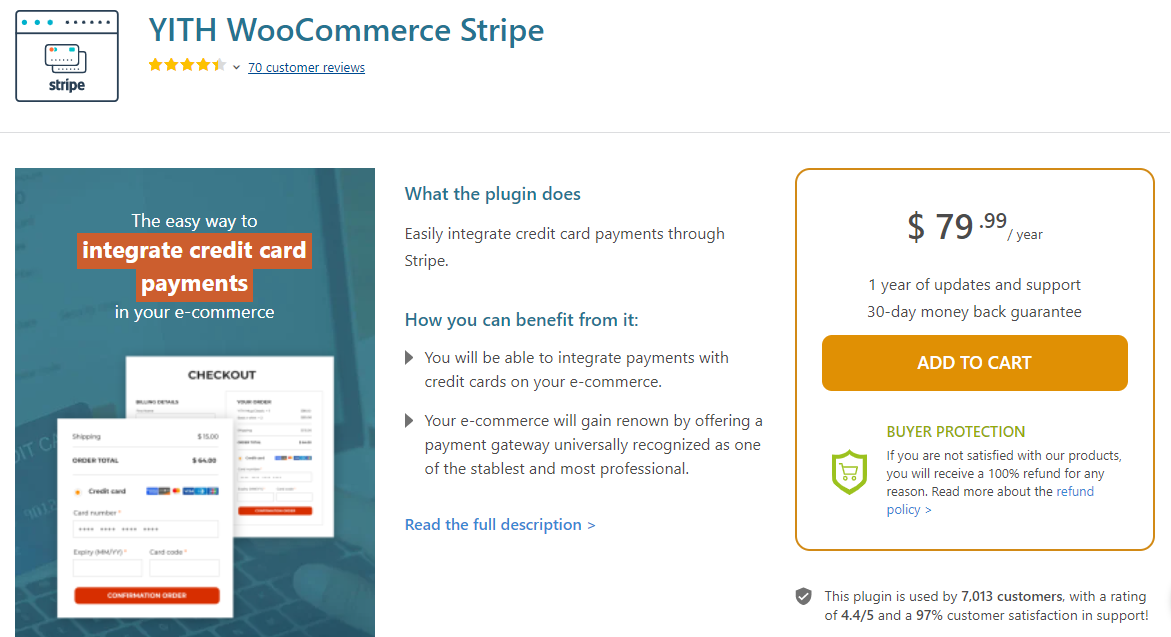Viewport: 1171px width, 637px height.
Task: Click the YITH WooCommerce Stripe title
Action: click(347, 30)
